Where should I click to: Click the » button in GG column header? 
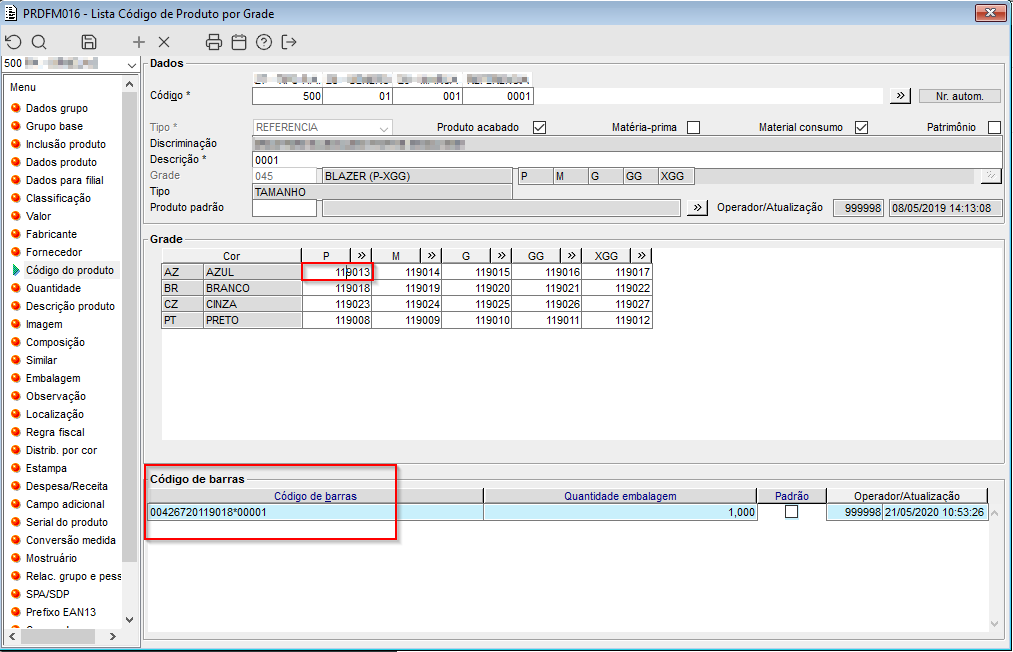click(x=571, y=255)
